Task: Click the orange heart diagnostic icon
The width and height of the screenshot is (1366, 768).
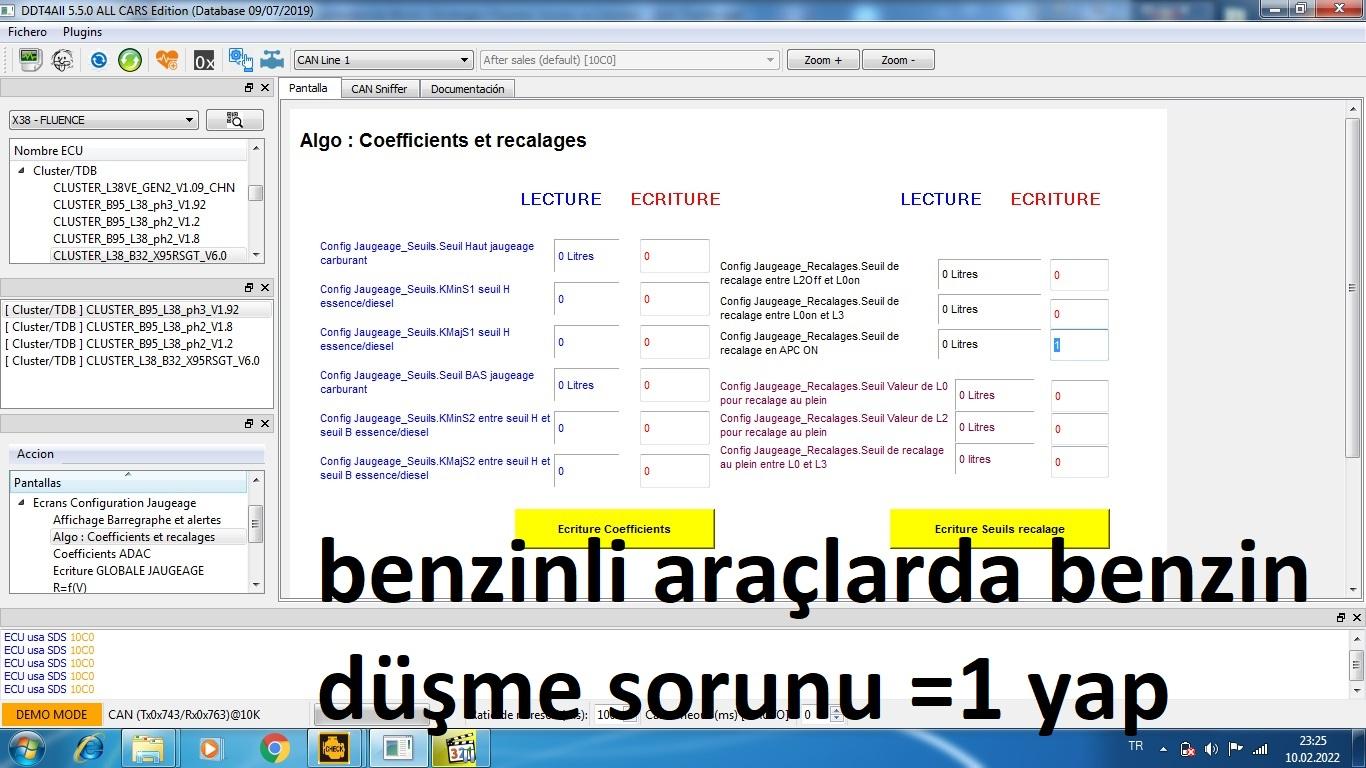Action: click(167, 60)
